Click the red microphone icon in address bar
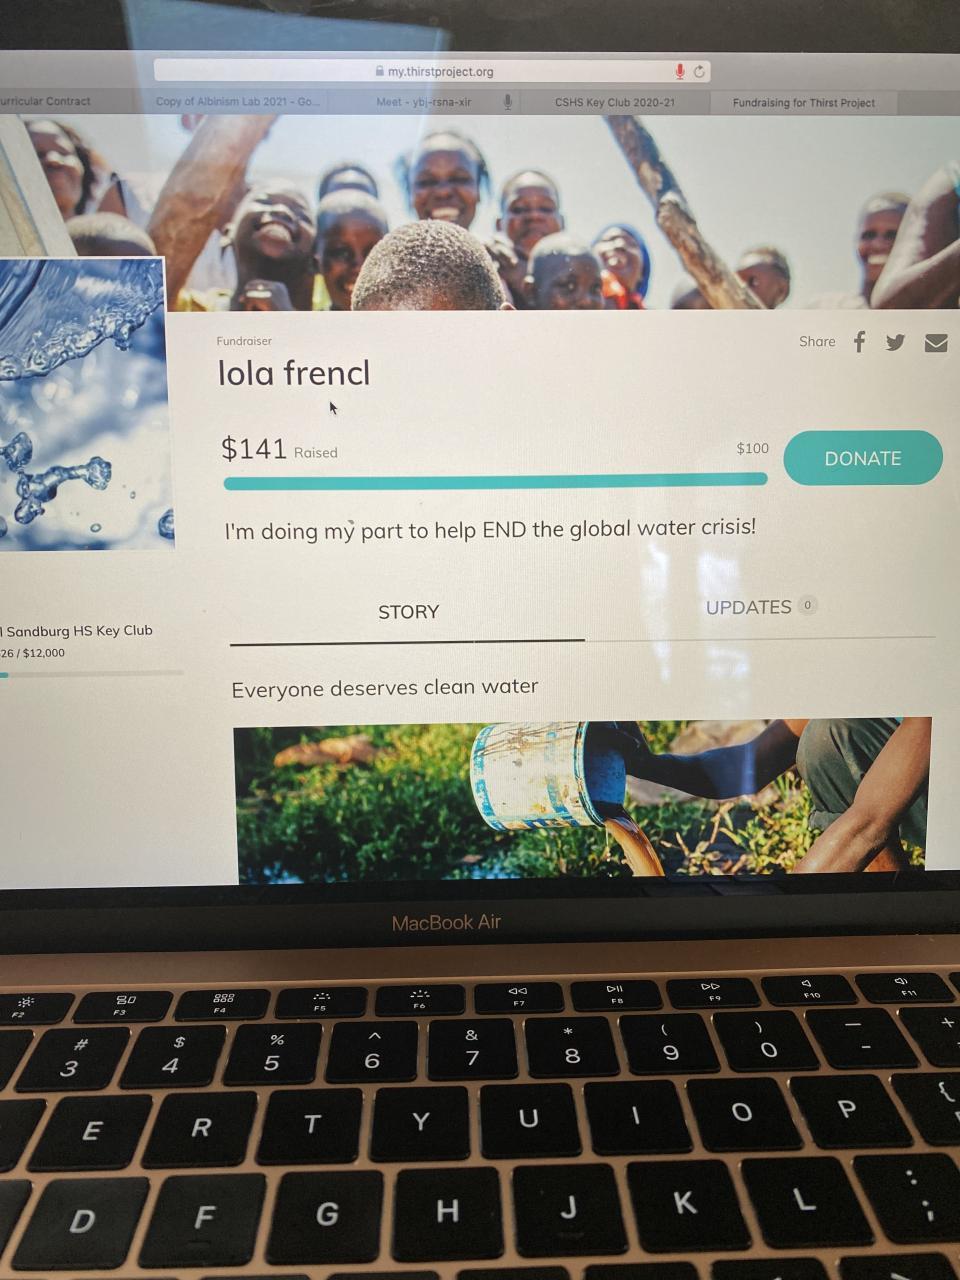Image resolution: width=960 pixels, height=1280 pixels. tap(680, 71)
